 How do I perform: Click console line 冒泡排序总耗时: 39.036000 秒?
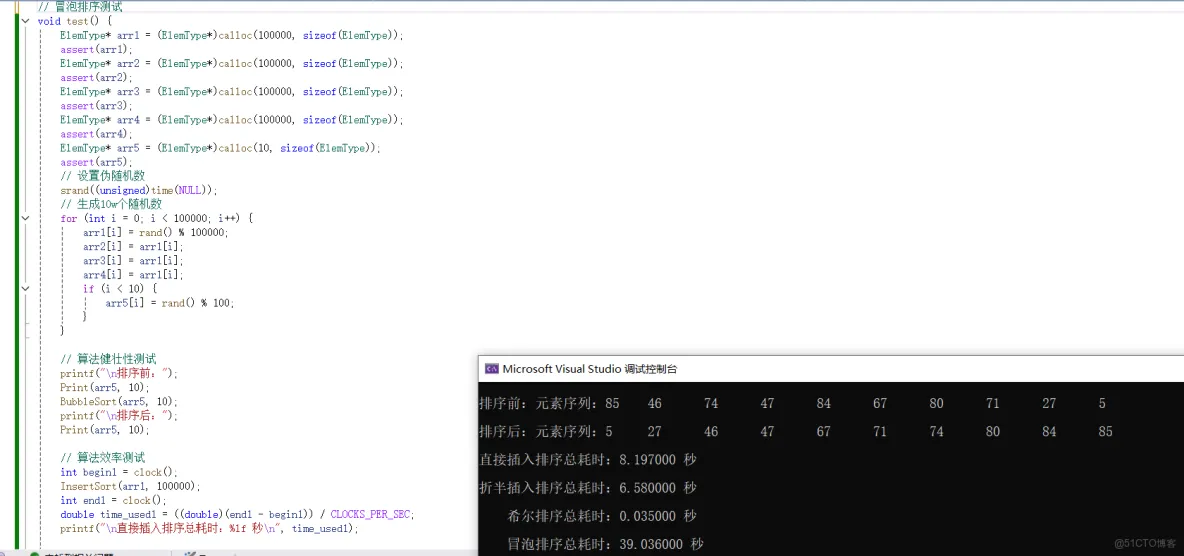pyautogui.click(x=606, y=544)
